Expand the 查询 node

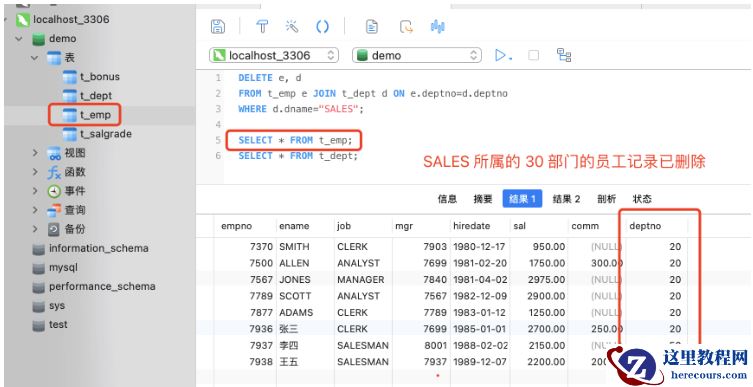[x=35, y=210]
